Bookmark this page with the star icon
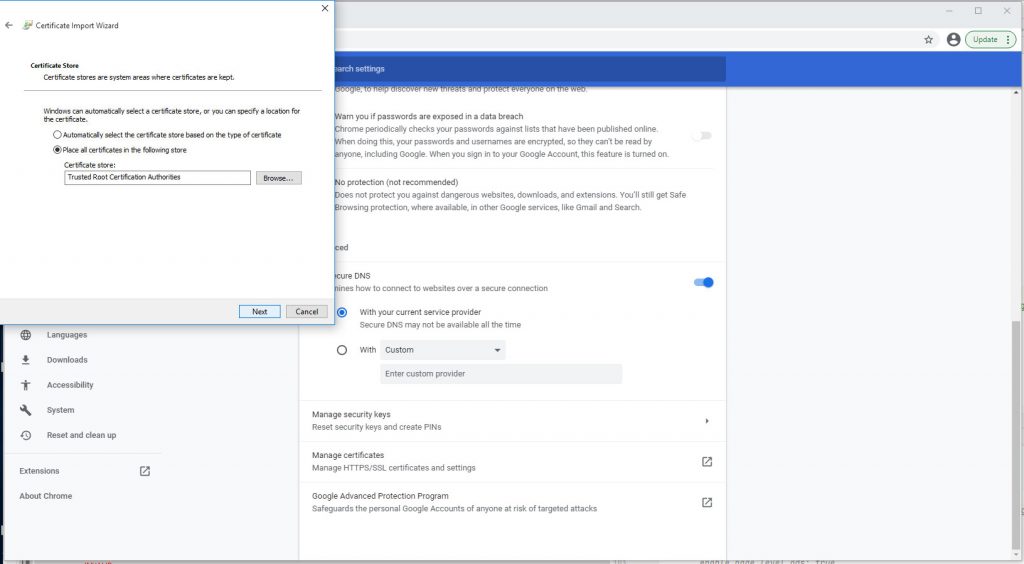Screen dimensions: 1024x564 click(929, 39)
